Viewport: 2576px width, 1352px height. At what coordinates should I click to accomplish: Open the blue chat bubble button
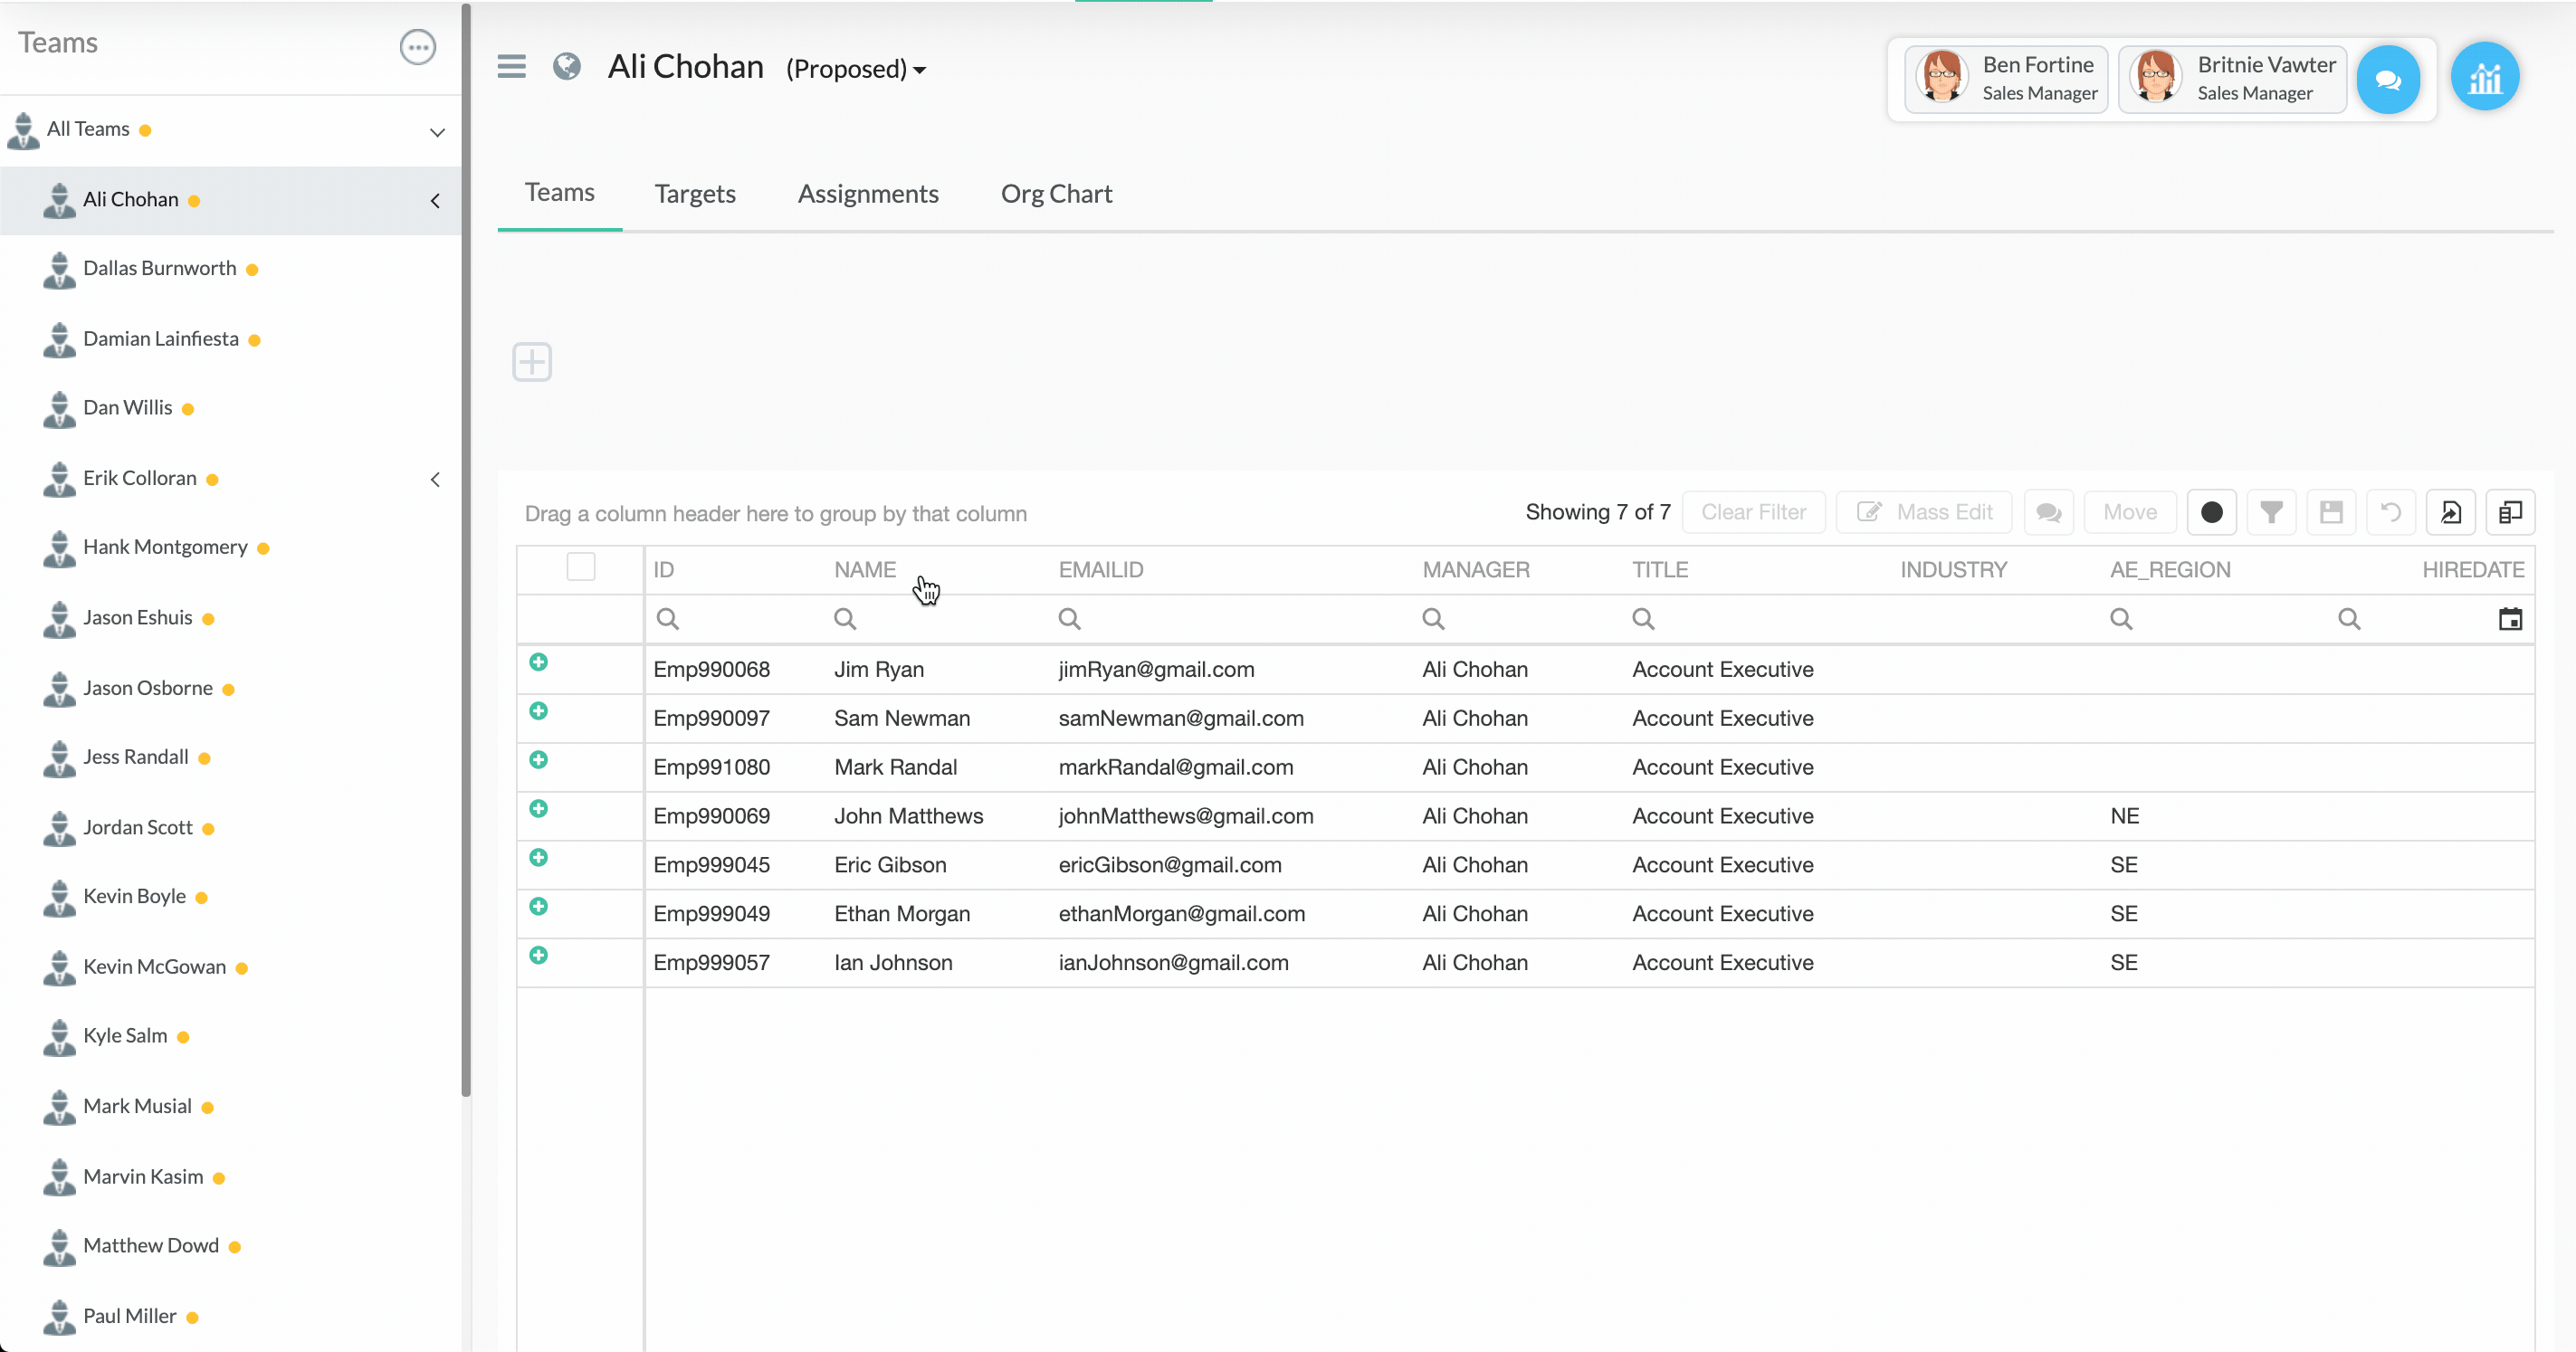coord(2387,80)
